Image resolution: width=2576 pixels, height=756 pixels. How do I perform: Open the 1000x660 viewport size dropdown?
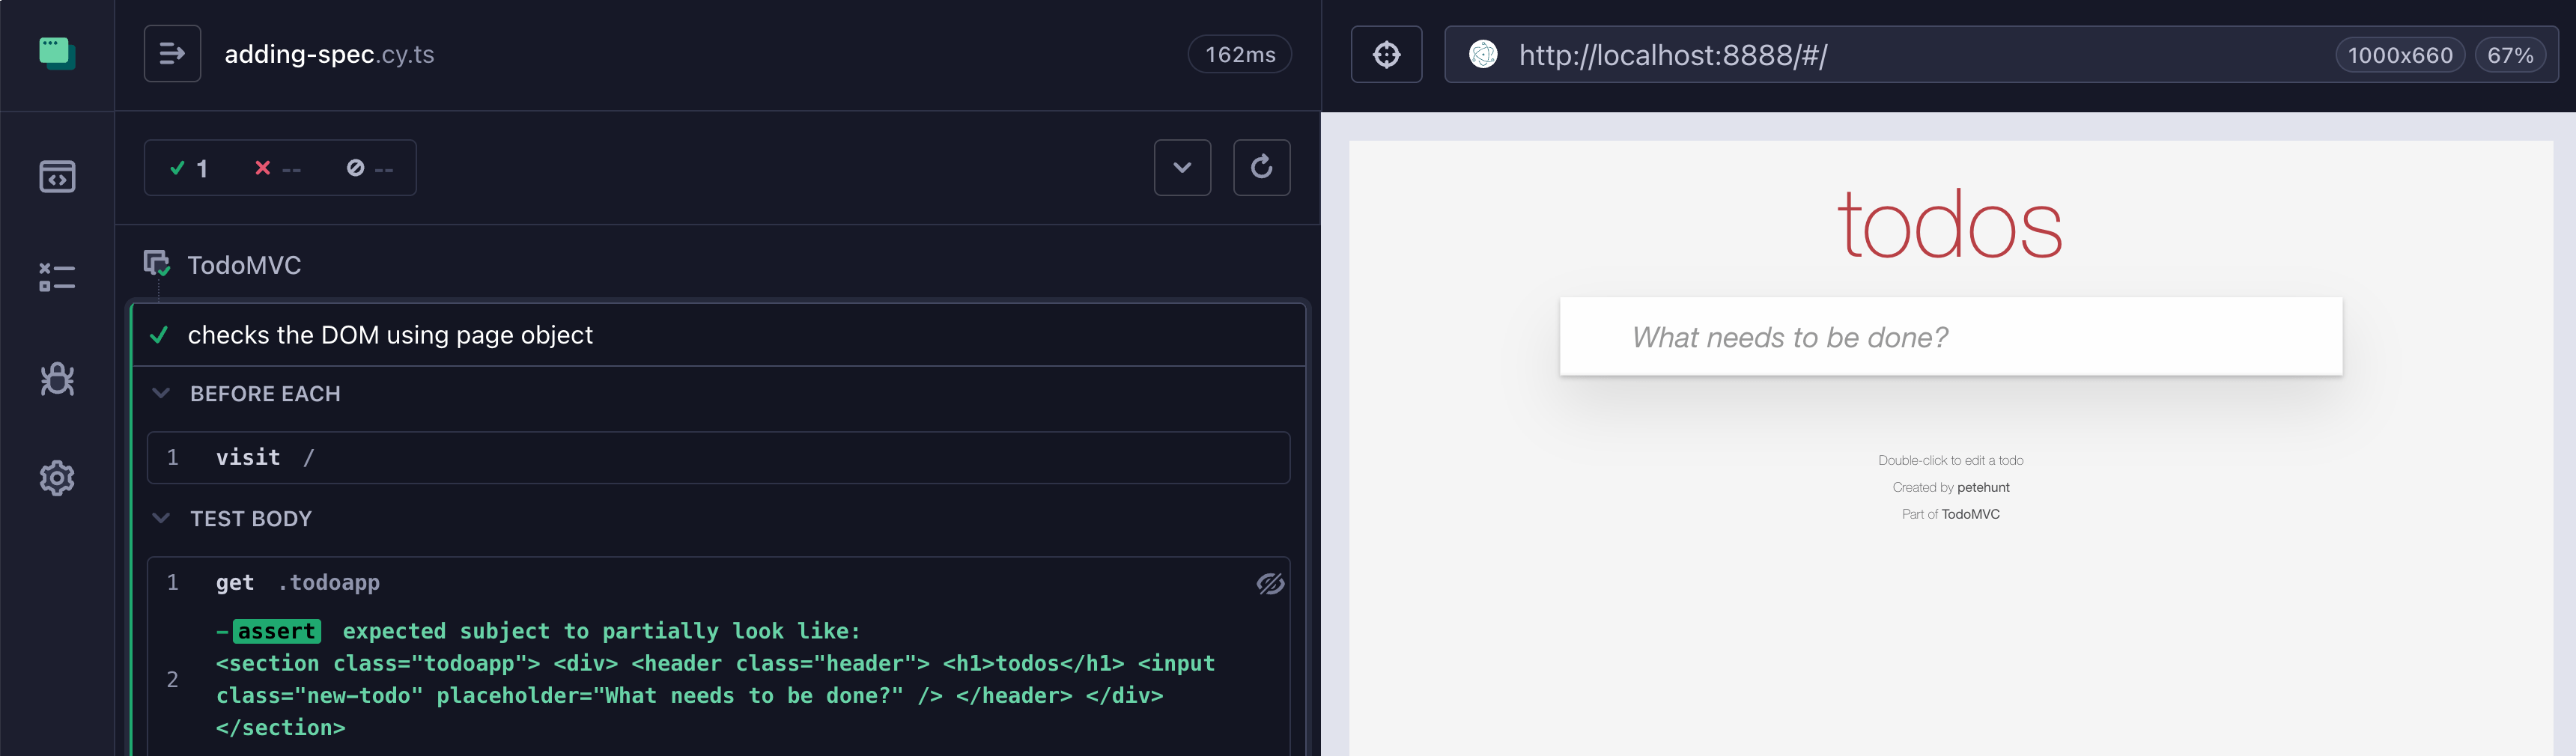coord(2400,55)
